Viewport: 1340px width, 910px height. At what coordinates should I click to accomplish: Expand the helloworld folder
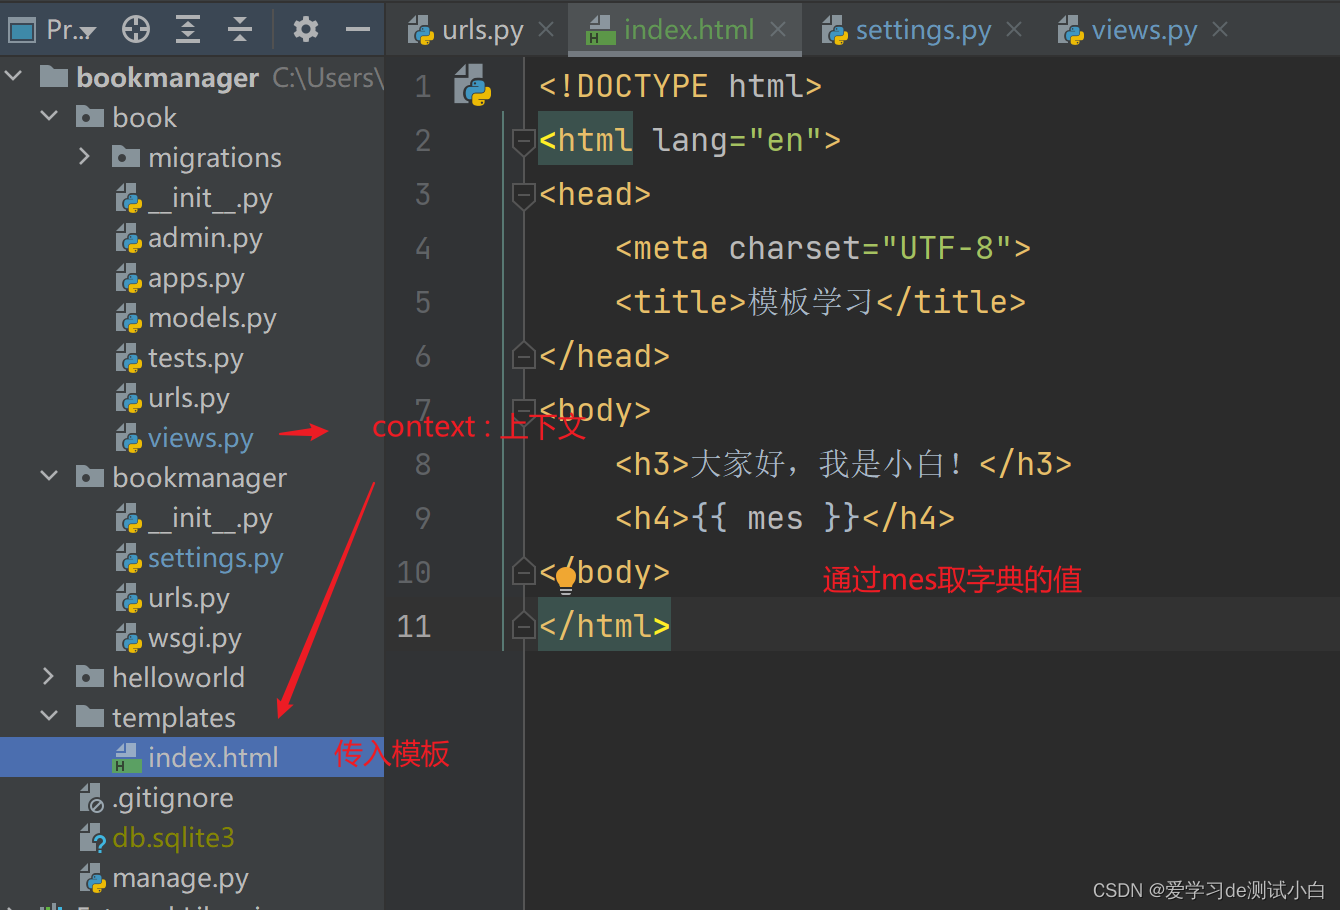point(49,677)
